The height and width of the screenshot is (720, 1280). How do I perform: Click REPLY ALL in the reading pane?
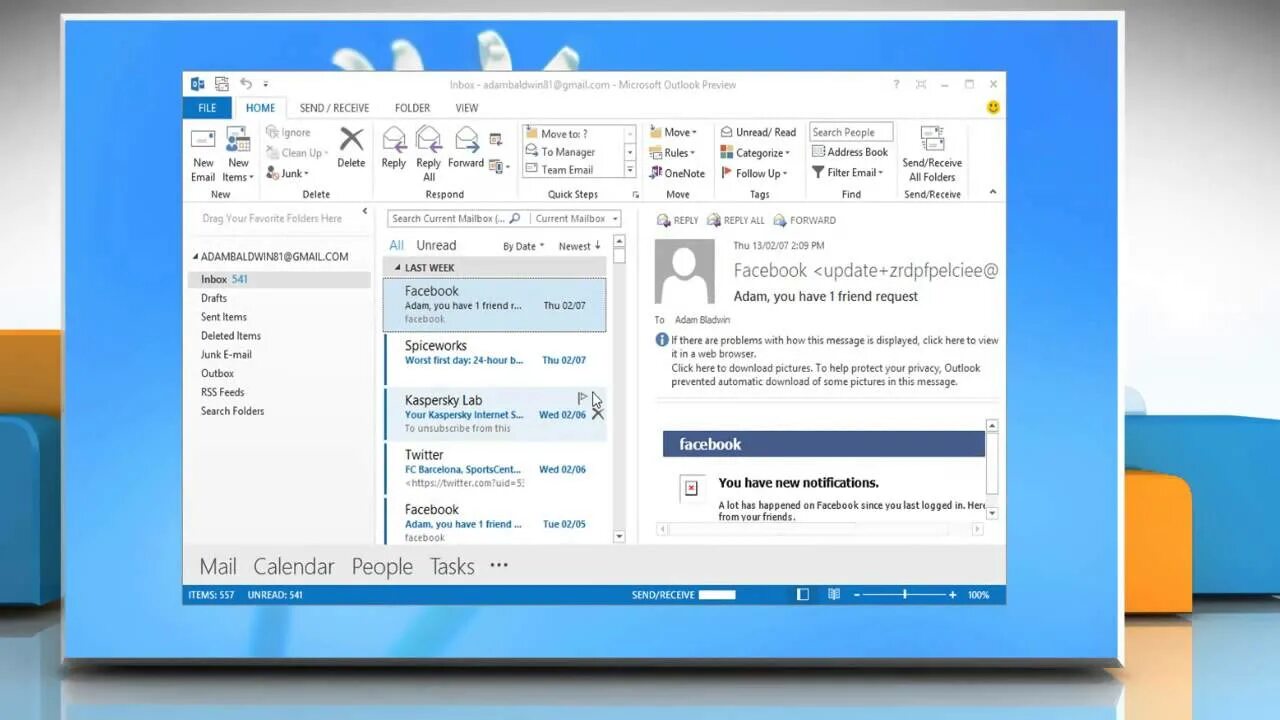tap(735, 220)
